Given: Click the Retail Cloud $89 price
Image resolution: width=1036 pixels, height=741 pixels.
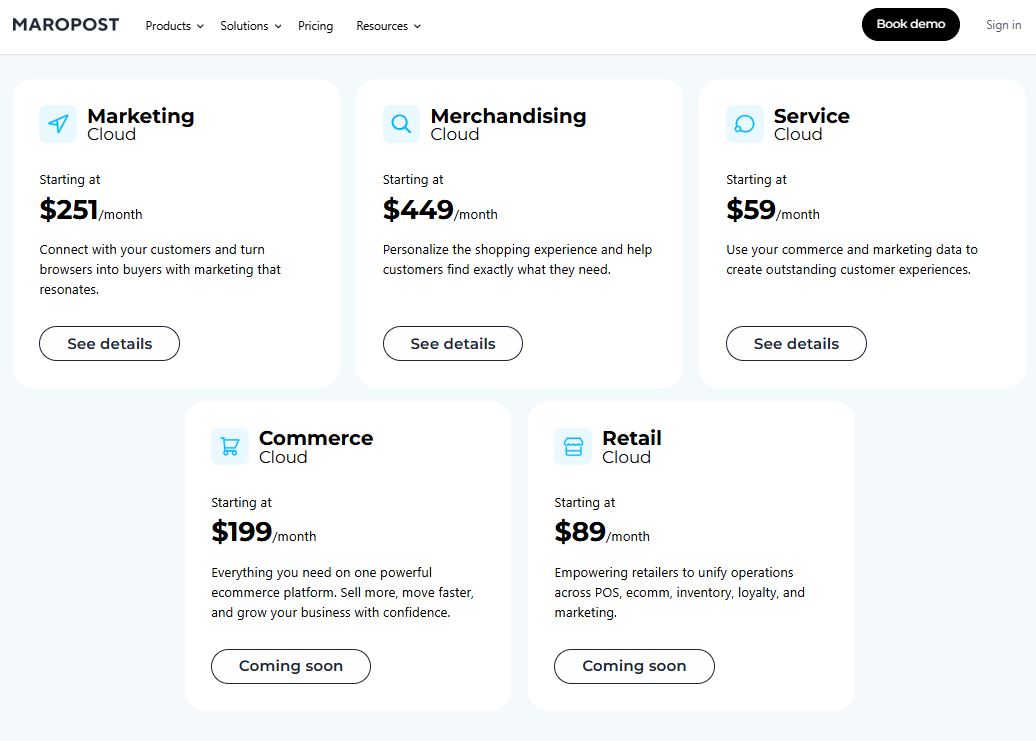Looking at the screenshot, I should pos(581,532).
